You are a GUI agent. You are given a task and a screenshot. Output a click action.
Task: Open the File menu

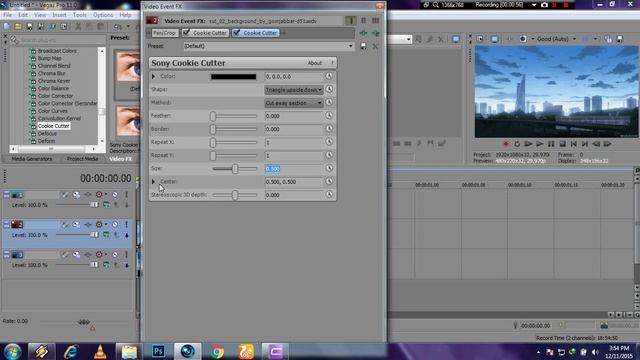[x=7, y=15]
